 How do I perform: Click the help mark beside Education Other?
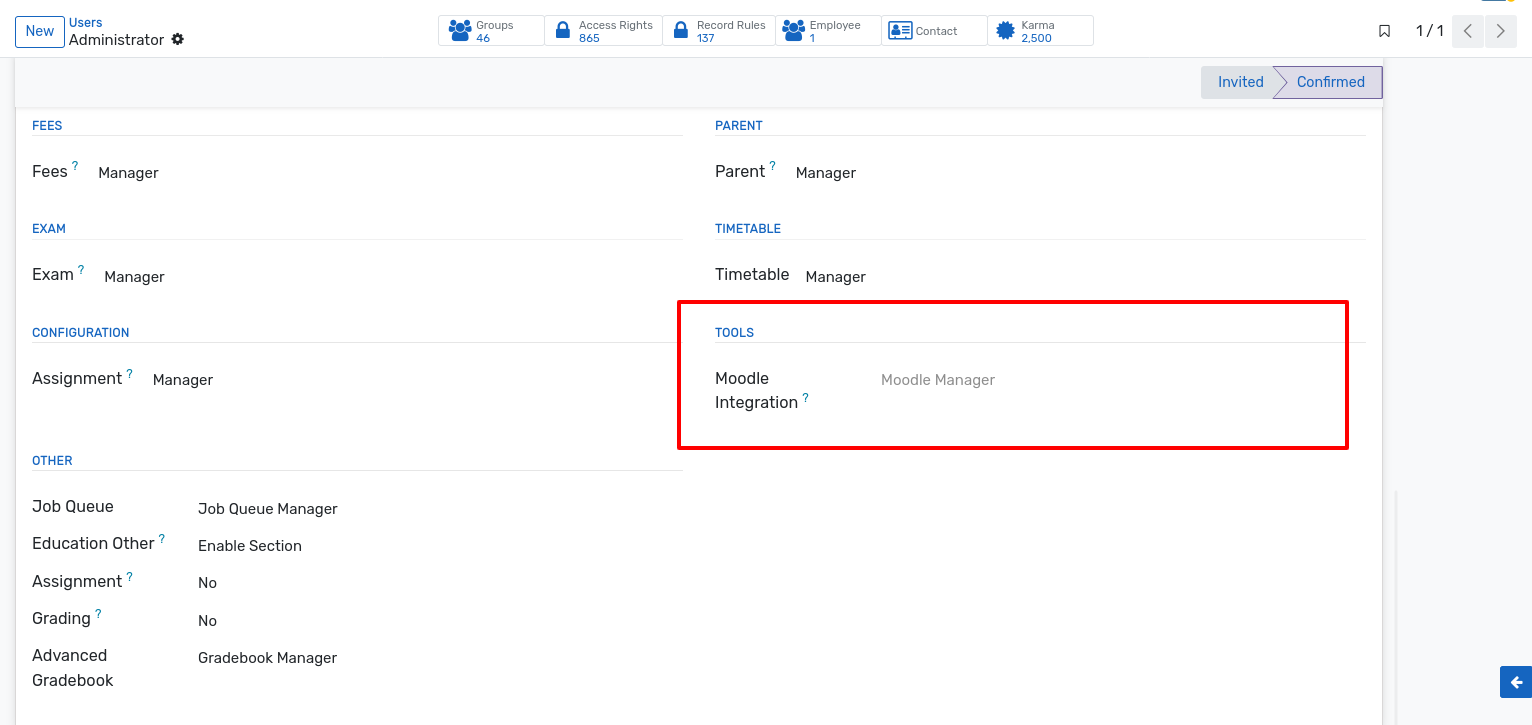(x=162, y=539)
